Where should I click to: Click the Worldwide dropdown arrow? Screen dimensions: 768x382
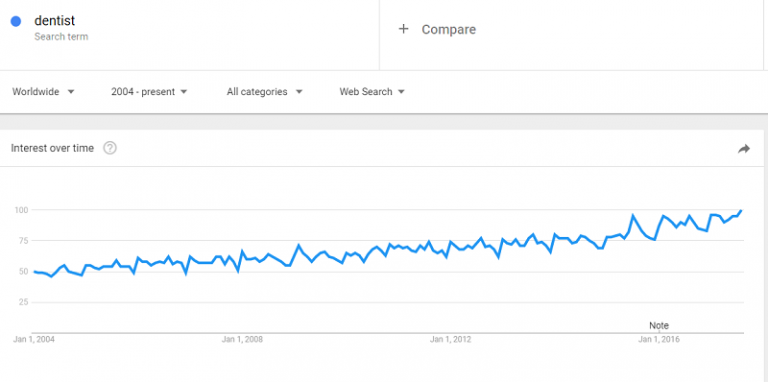71,92
